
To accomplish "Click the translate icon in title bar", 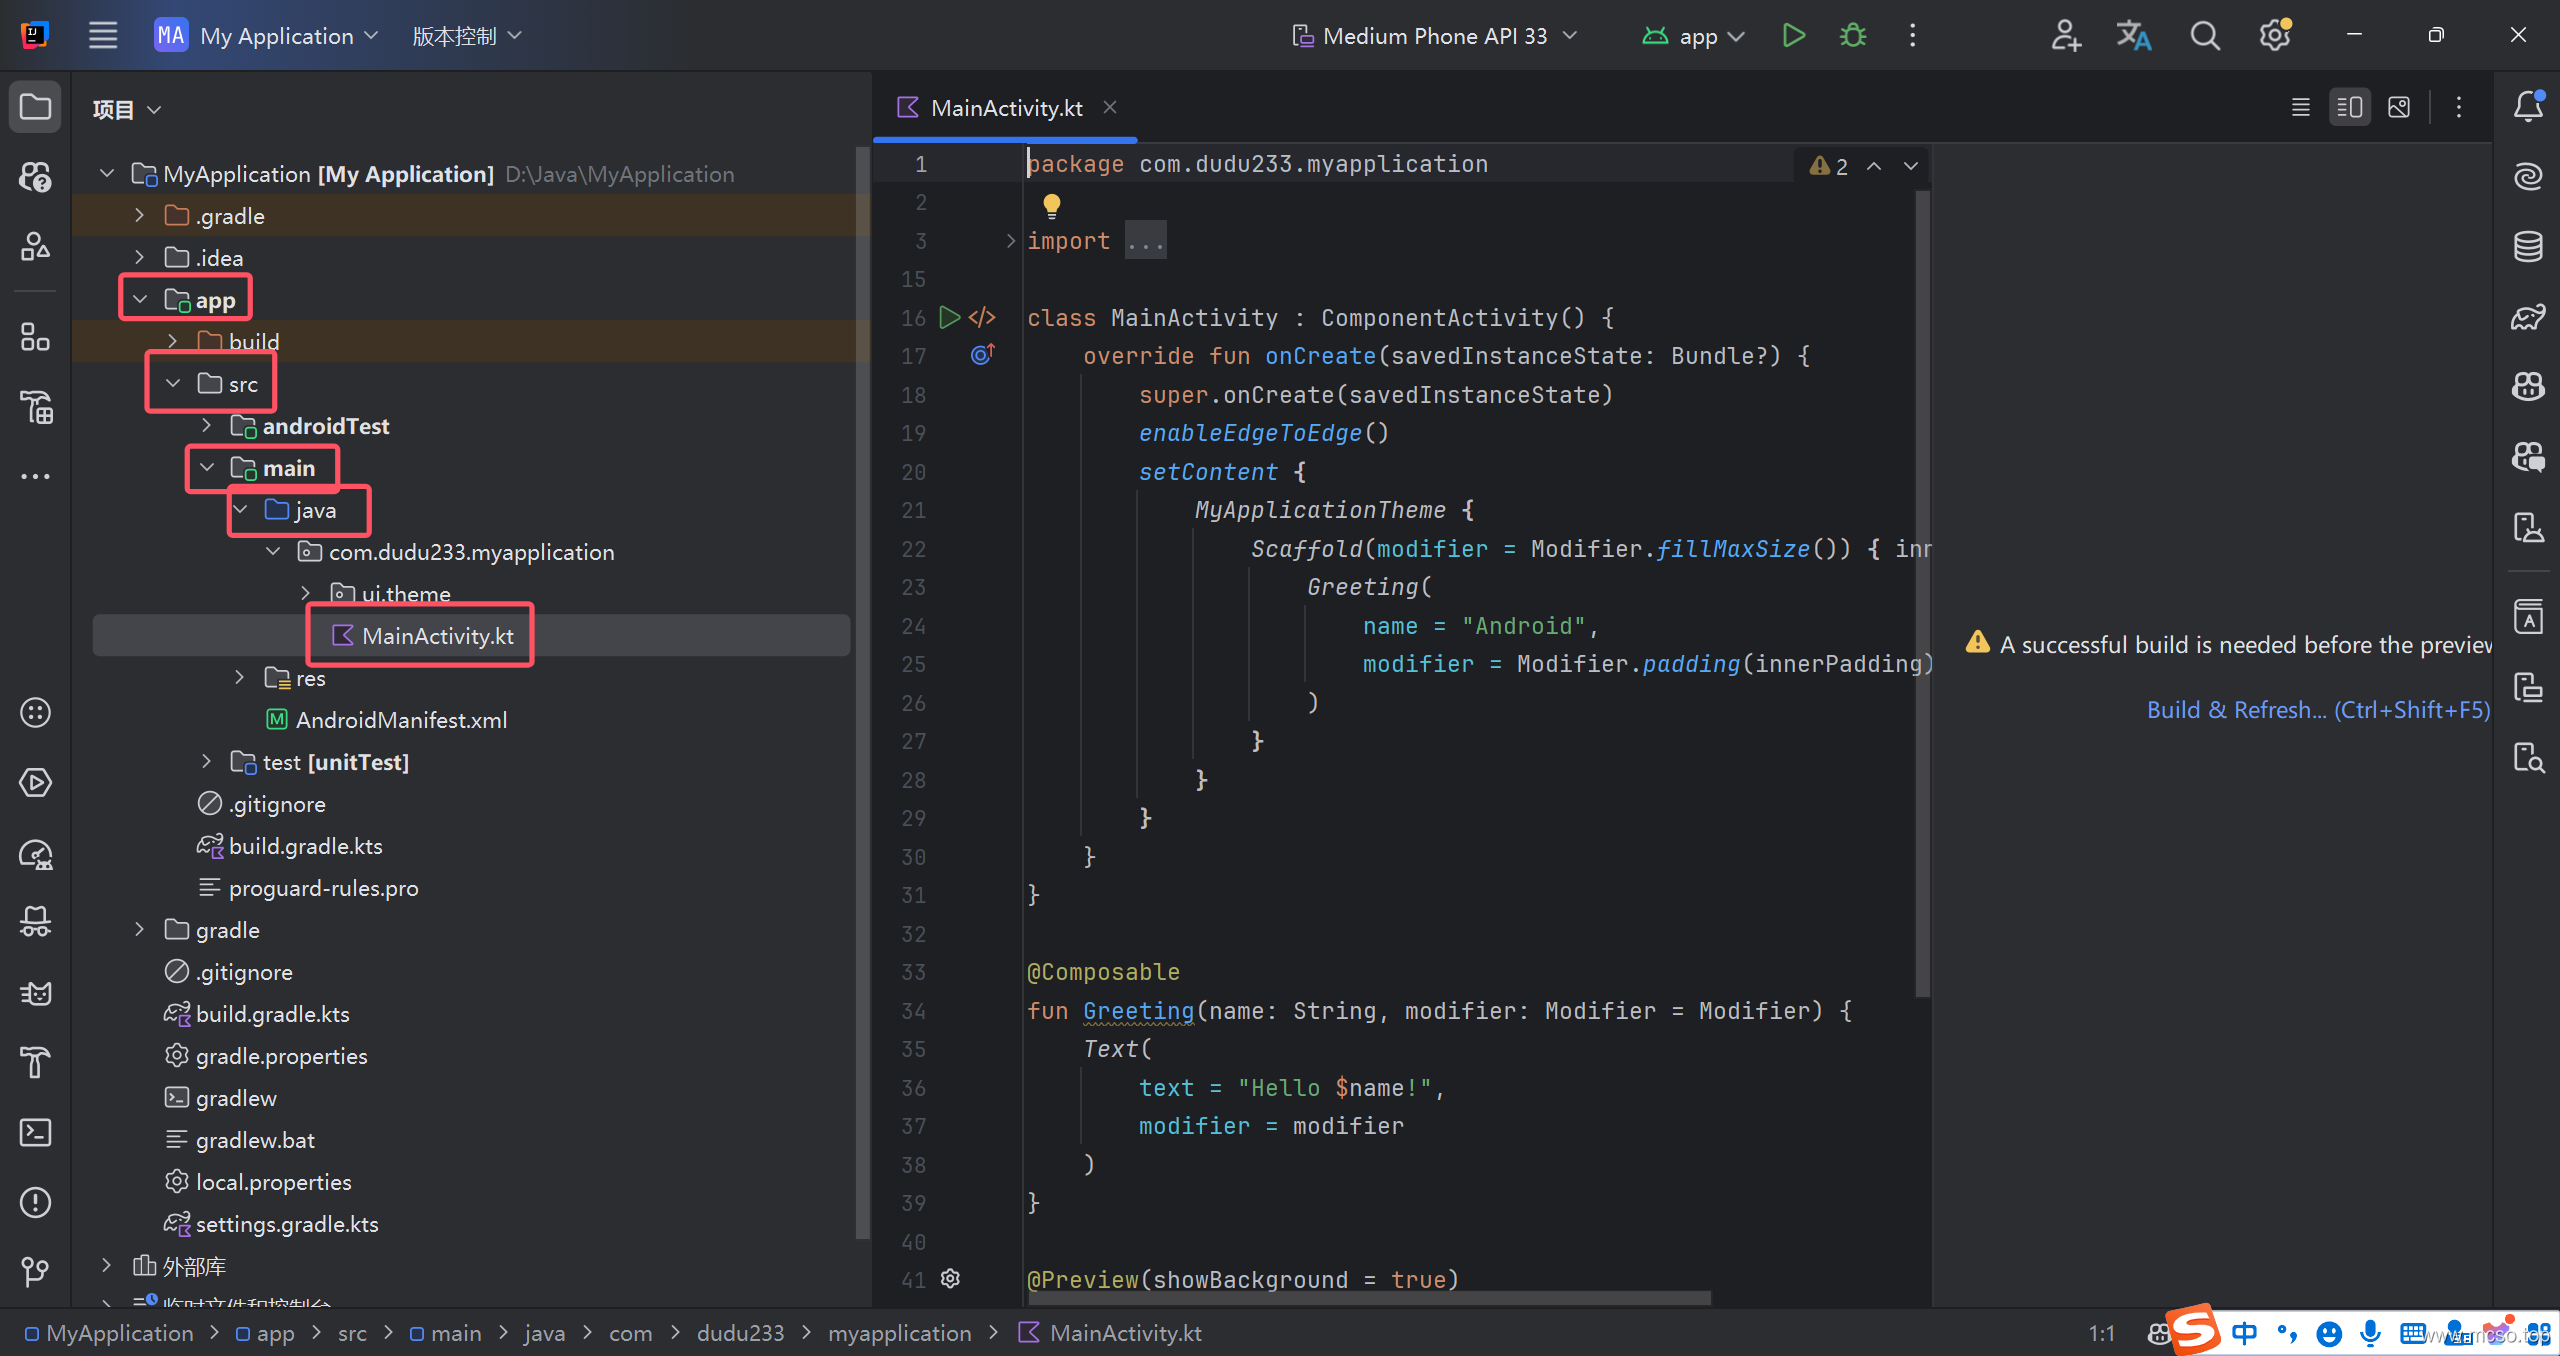I will pyautogui.click(x=2133, y=36).
